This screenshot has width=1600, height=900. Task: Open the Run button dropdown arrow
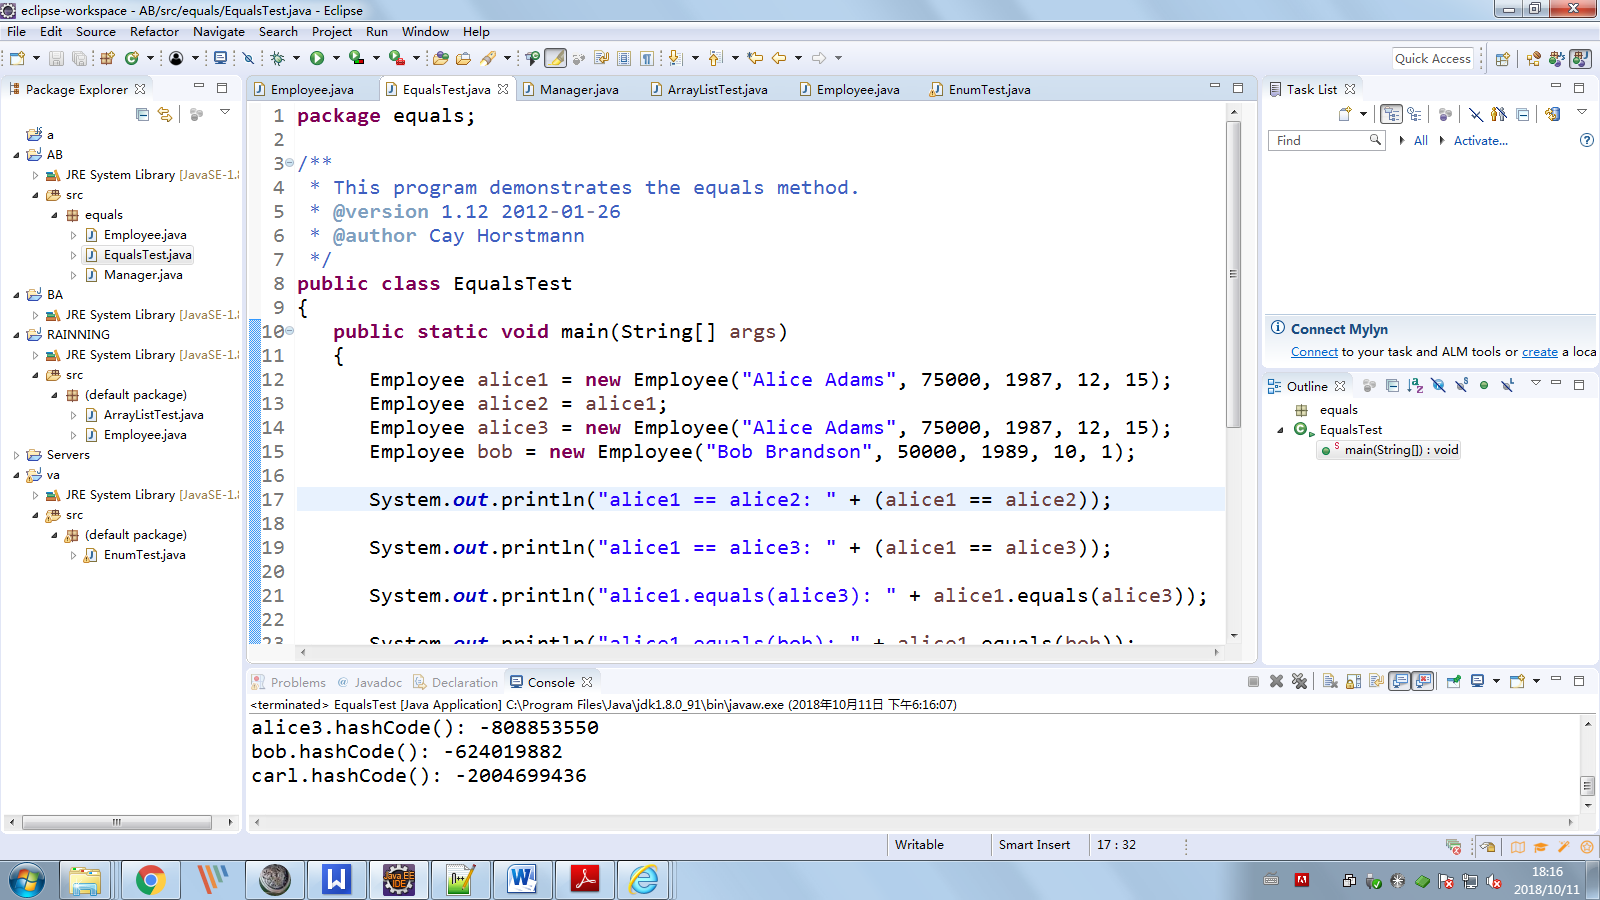tap(336, 58)
